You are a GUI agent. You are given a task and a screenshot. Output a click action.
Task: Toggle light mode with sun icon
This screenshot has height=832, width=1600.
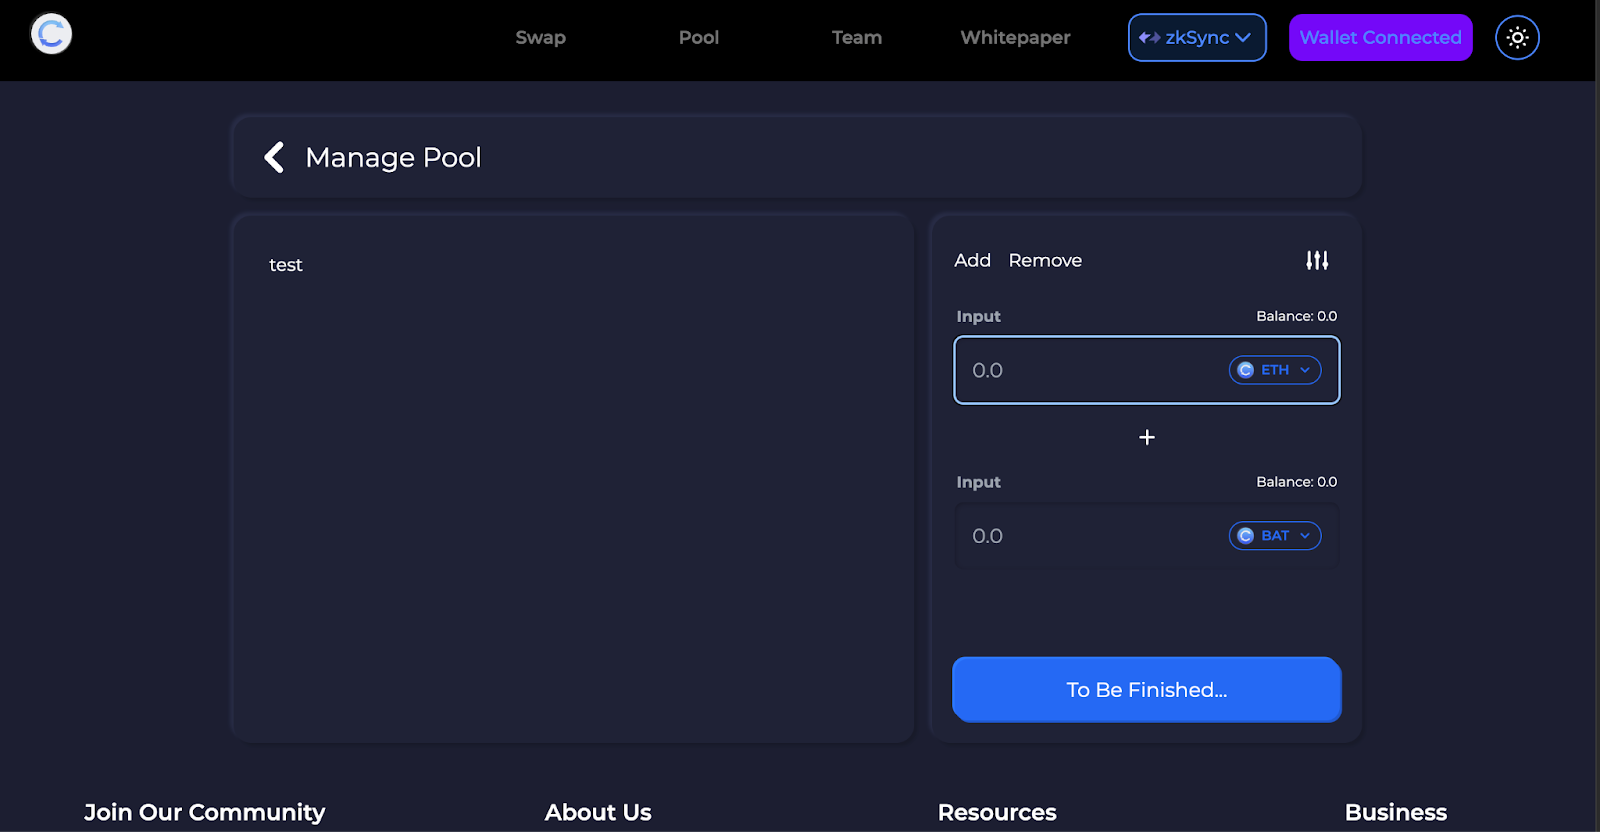tap(1517, 38)
